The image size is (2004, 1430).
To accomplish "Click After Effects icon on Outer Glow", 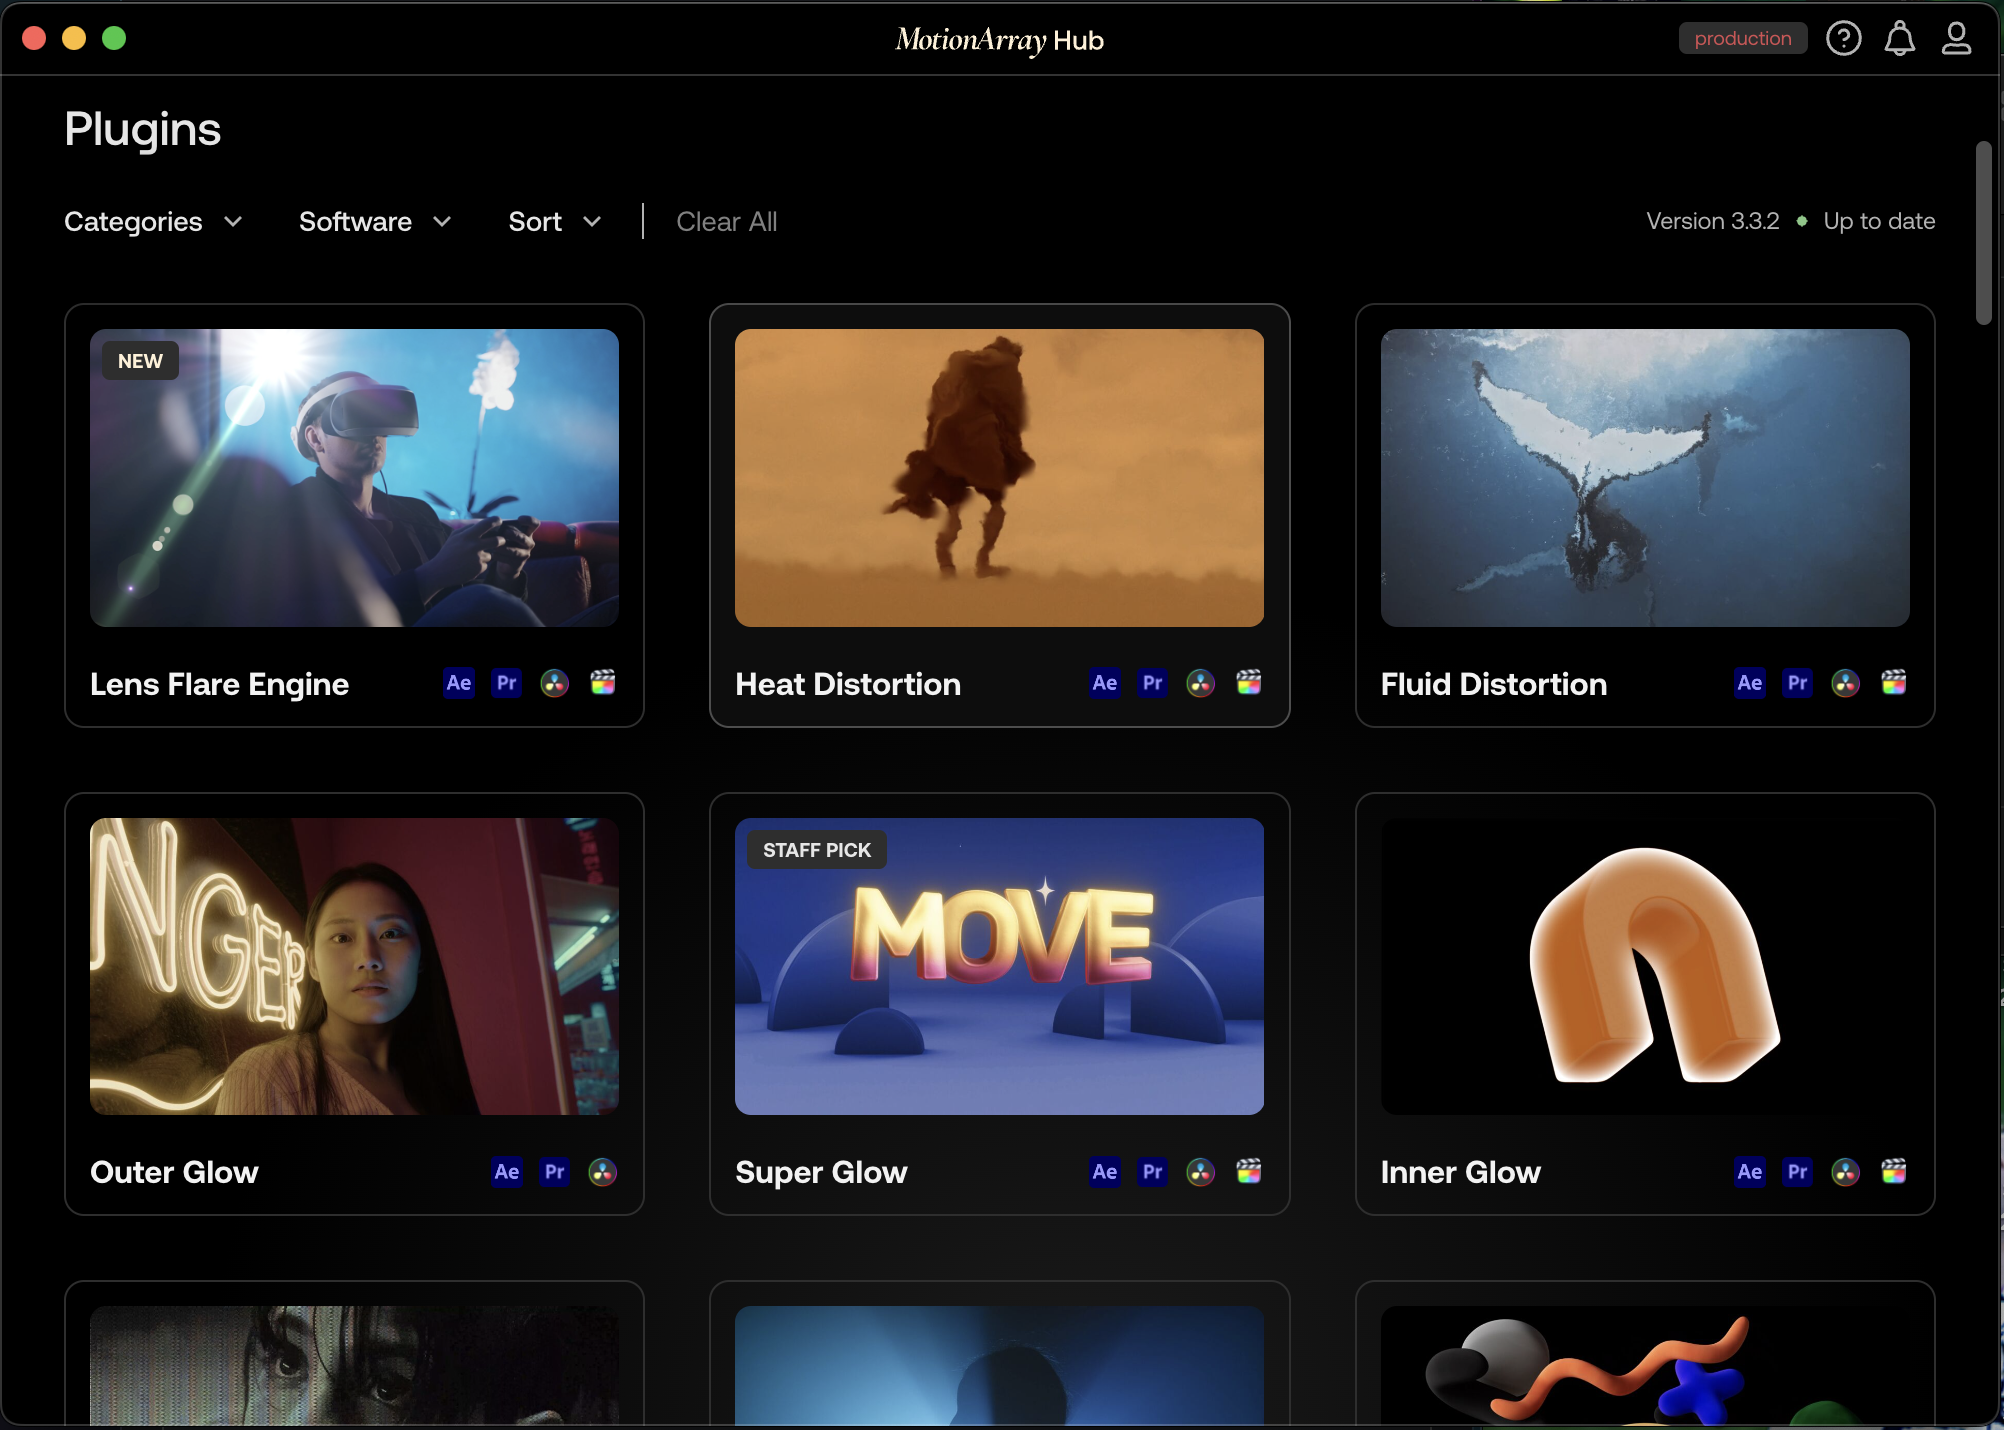I will click(x=507, y=1172).
